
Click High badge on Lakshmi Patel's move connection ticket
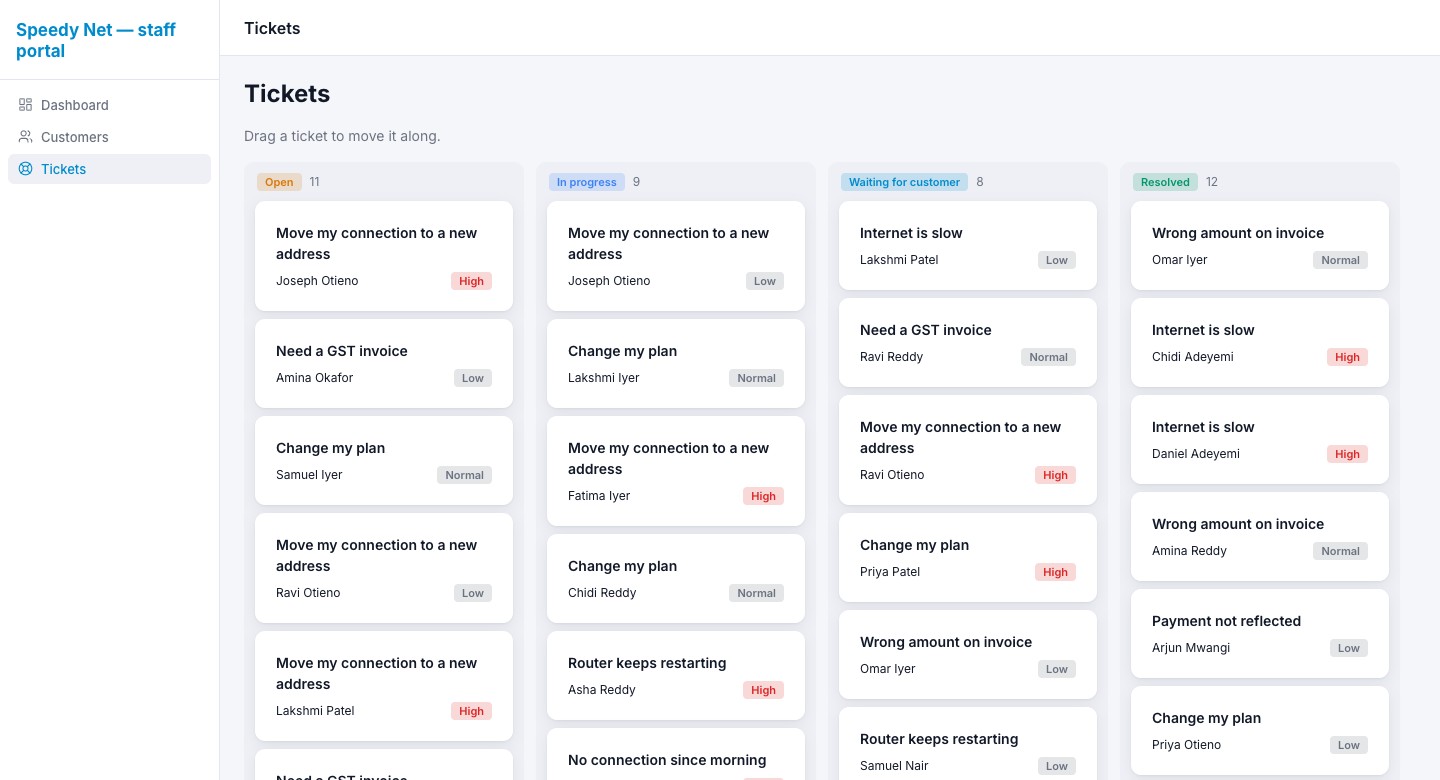471,711
